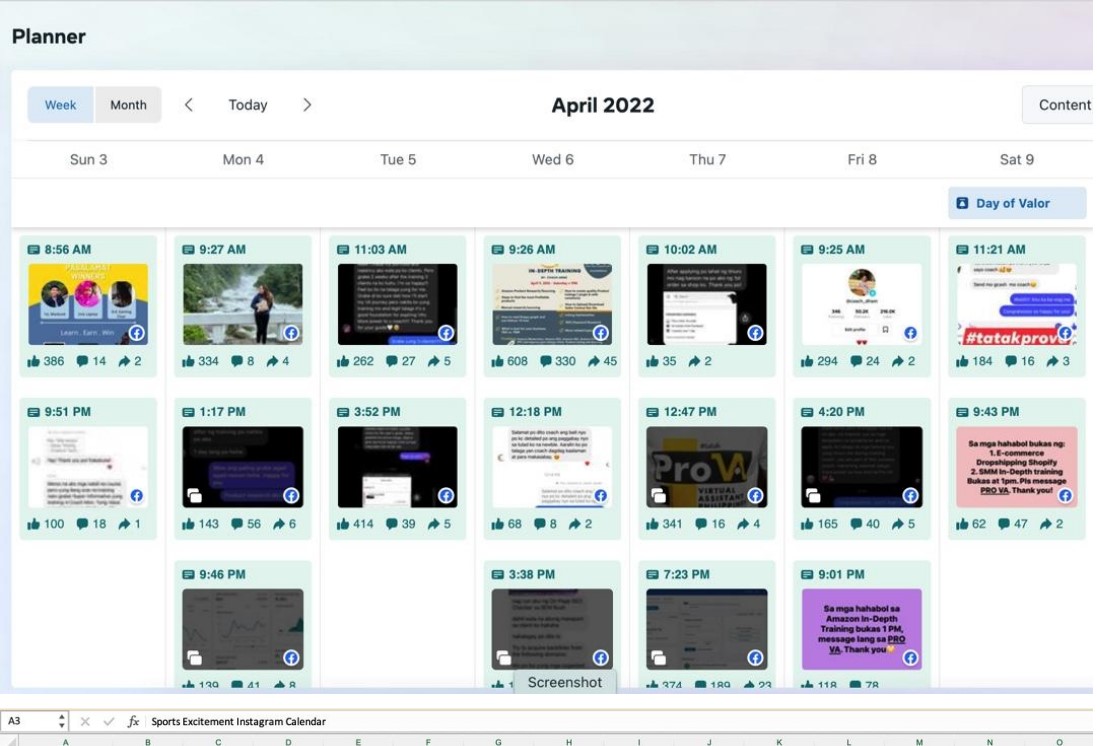Open Thu 12:47 PM ProVA post thumbnail
Image resolution: width=1097 pixels, height=746 pixels.
(x=707, y=467)
